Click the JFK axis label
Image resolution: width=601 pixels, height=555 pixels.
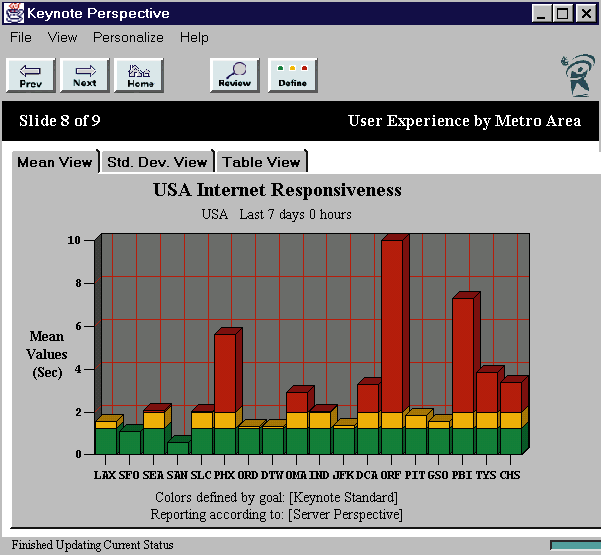coord(343,475)
